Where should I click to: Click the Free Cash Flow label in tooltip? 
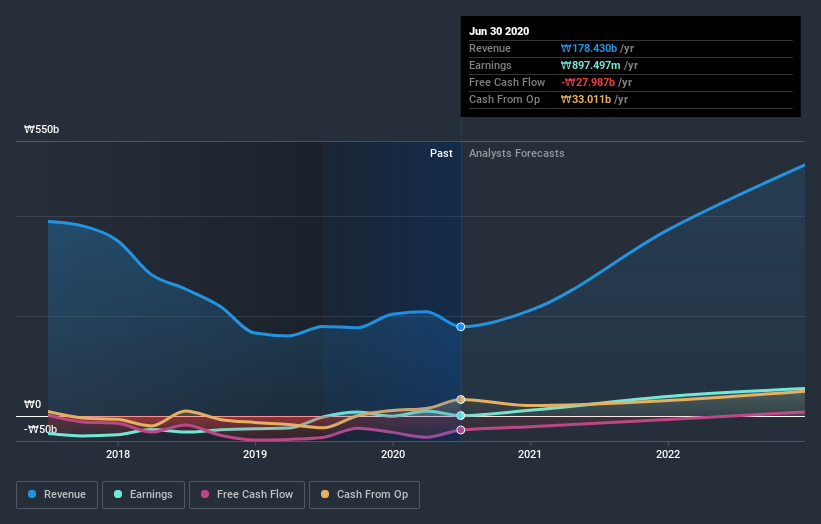point(507,82)
